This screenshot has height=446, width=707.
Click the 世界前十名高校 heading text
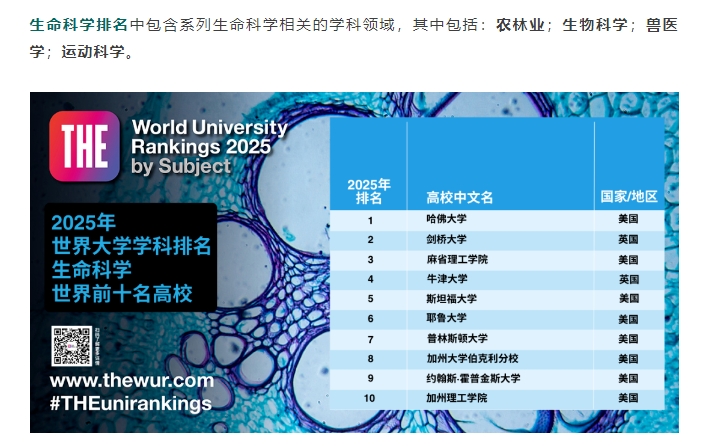[122, 294]
